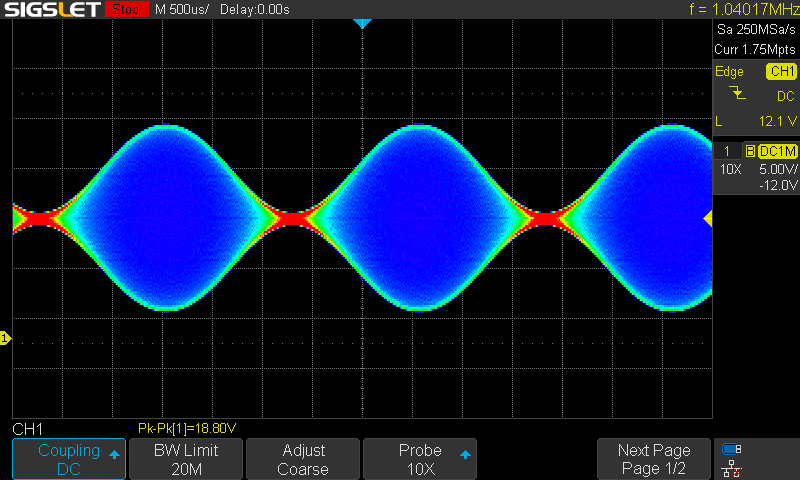Click the Pk-Pk[1]=18.80V measurement
Screen dimensions: 800x480
click(187, 428)
